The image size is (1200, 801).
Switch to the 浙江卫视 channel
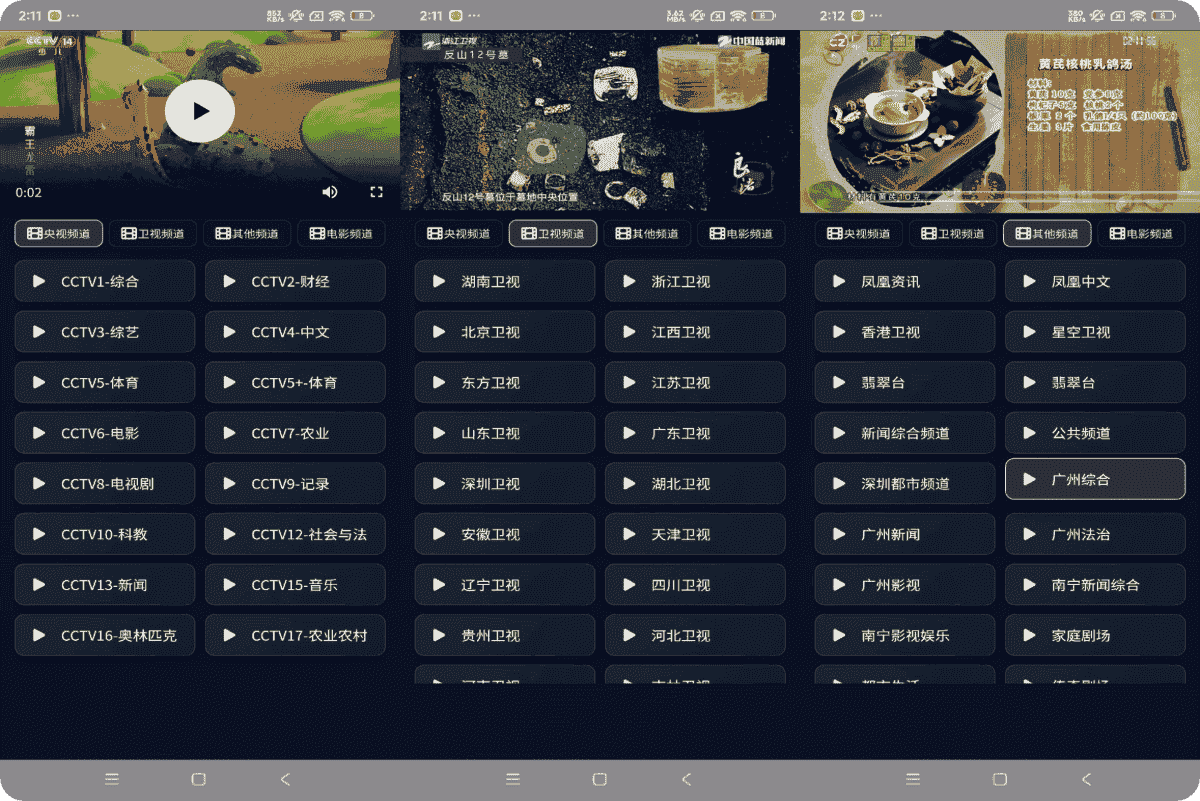tap(695, 282)
